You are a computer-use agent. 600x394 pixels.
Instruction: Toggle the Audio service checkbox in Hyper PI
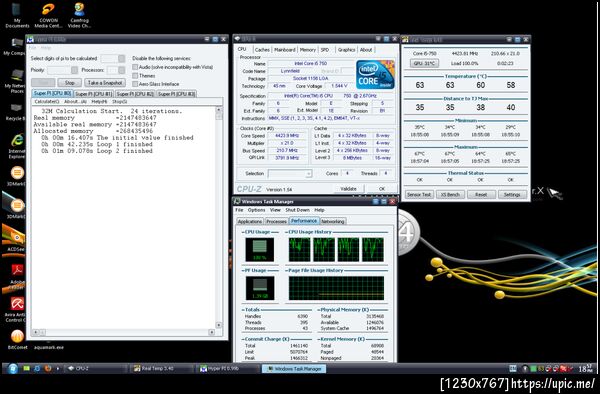pos(135,67)
